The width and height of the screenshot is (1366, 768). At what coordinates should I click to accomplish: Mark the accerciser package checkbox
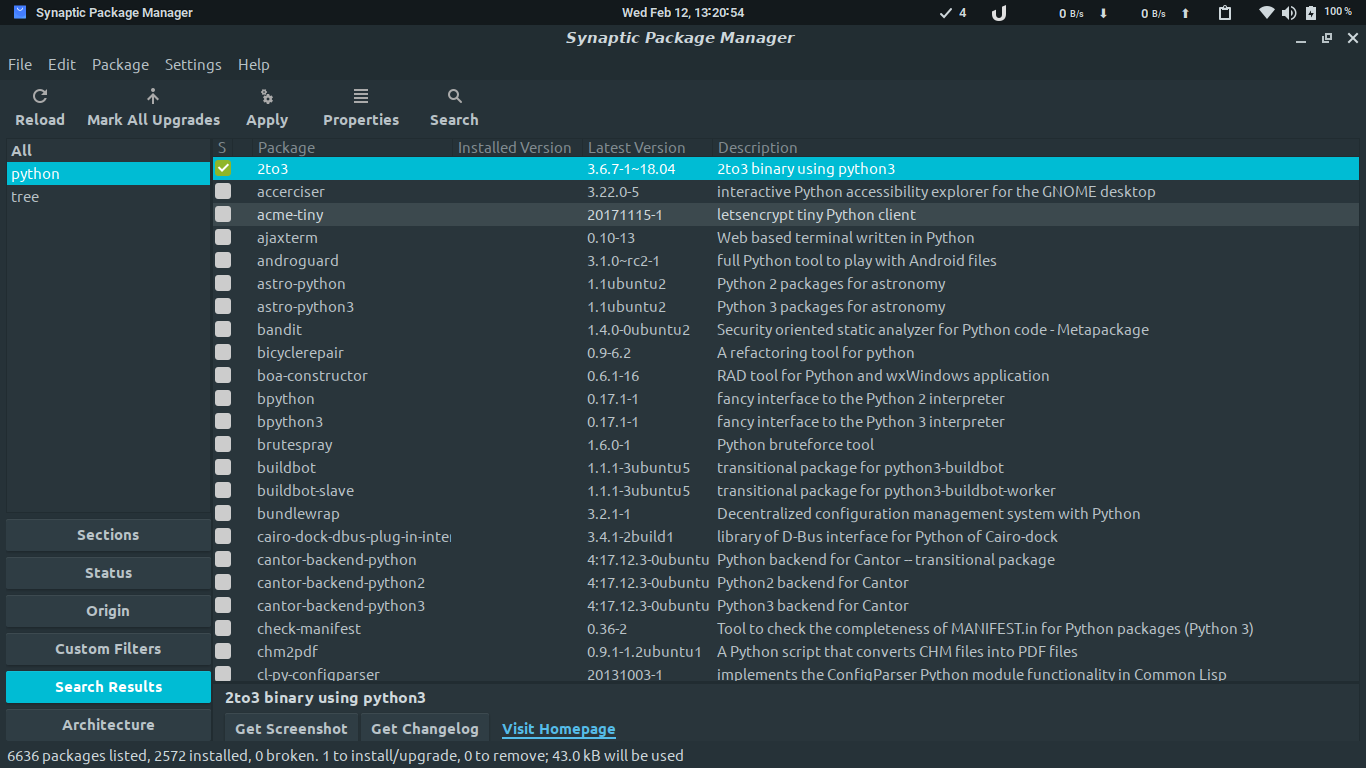click(223, 192)
